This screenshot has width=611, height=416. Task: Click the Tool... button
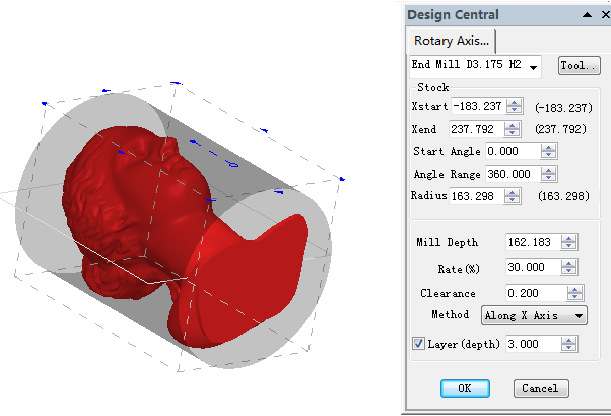tap(579, 65)
